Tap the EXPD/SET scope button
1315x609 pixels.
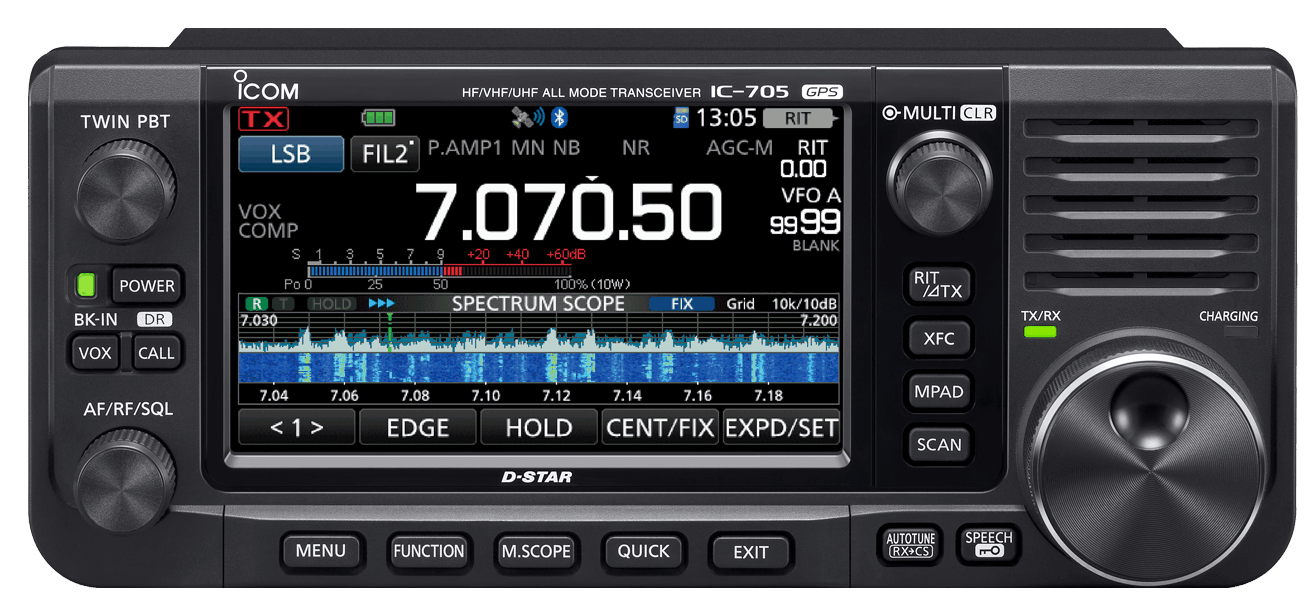[x=781, y=428]
